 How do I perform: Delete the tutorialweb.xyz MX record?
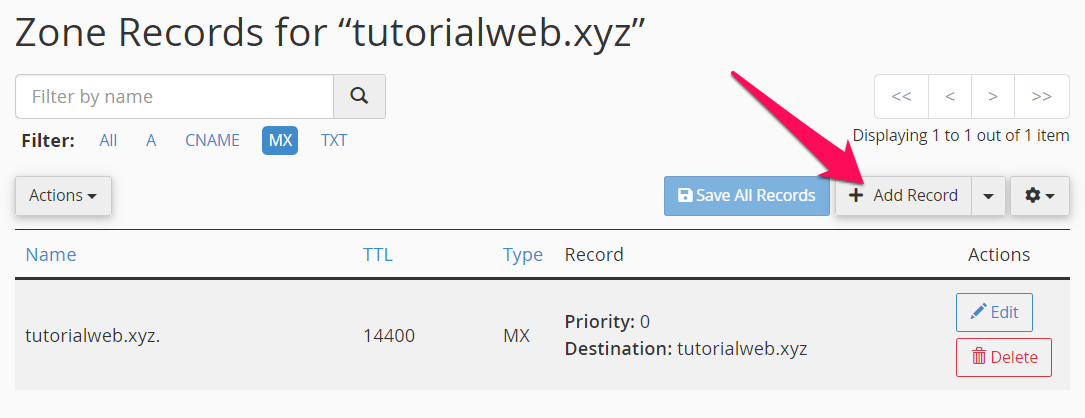[1004, 357]
